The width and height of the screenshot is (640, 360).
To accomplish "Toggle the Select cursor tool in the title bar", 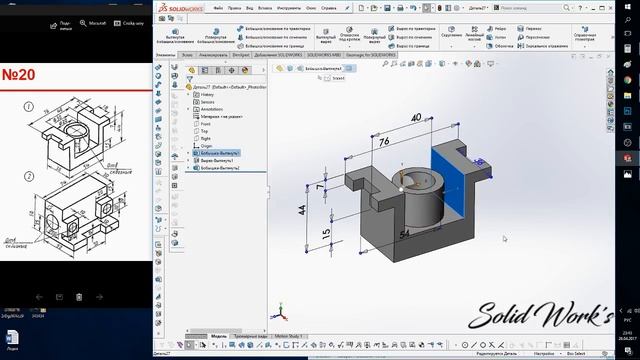I will [x=427, y=8].
